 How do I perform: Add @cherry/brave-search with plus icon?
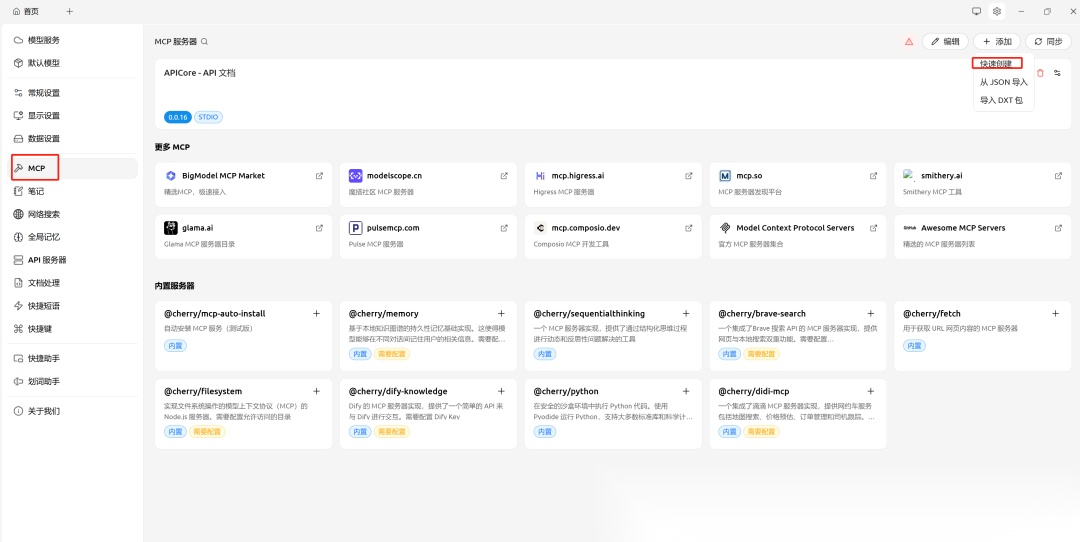point(871,313)
